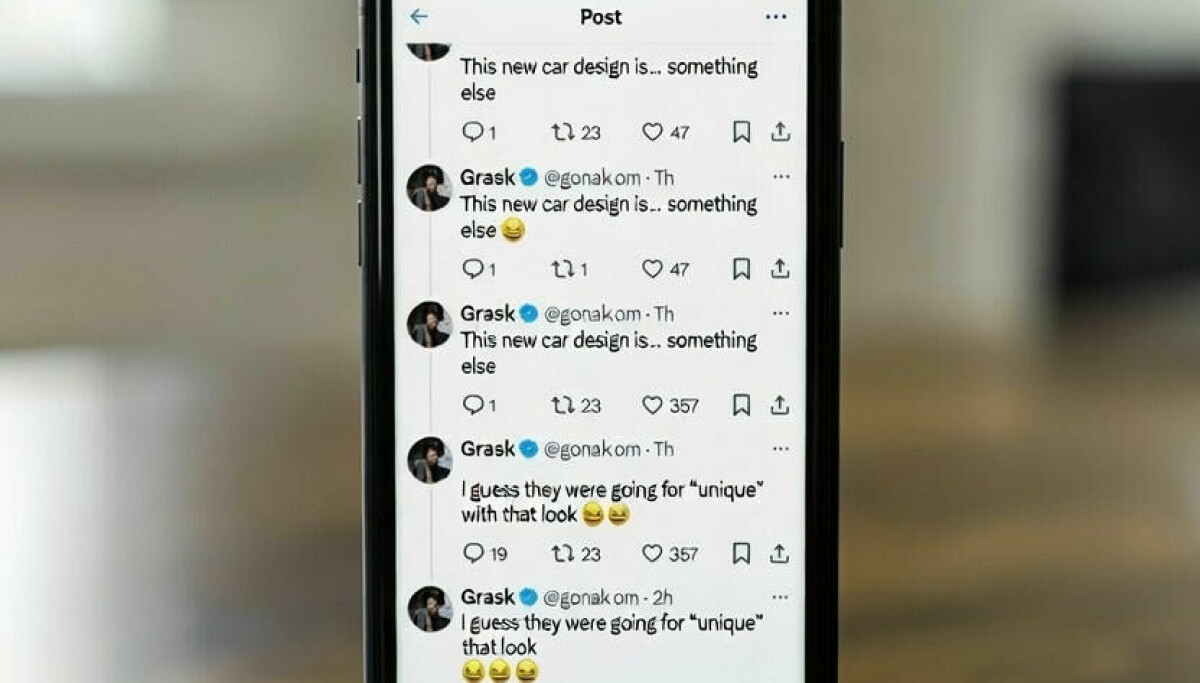Screen dimensions: 1200x683
Task: Open Grask's avatar on the 2h post
Action: [x=430, y=609]
